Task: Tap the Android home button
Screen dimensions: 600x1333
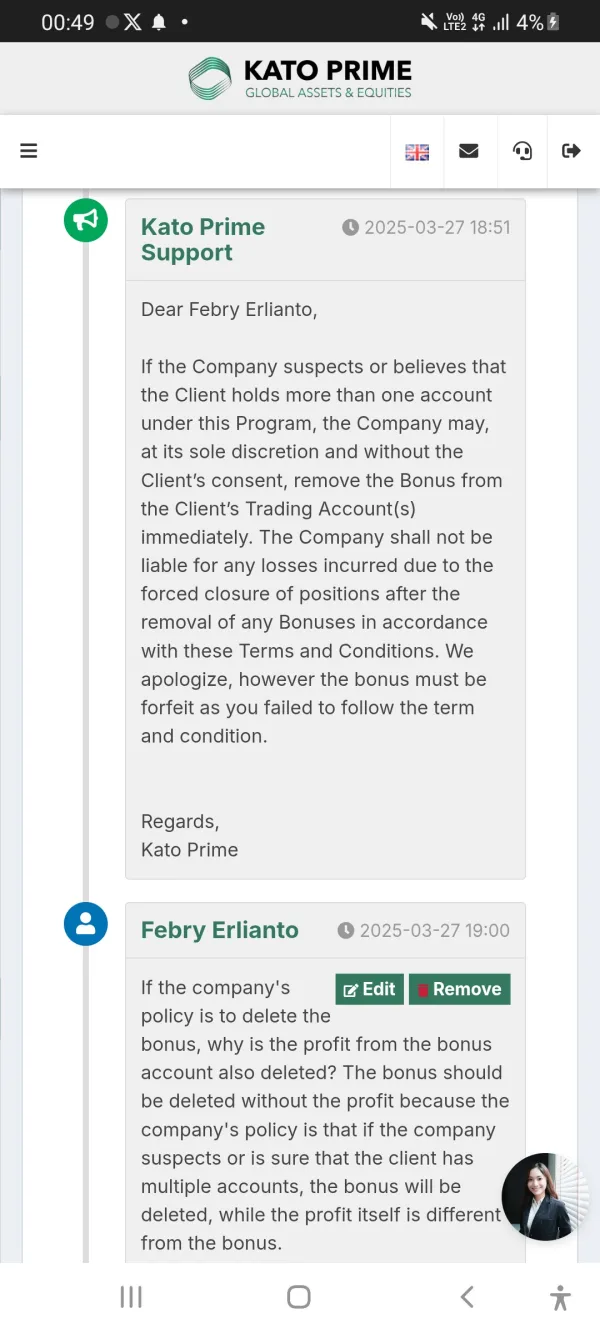Action: click(x=299, y=1297)
